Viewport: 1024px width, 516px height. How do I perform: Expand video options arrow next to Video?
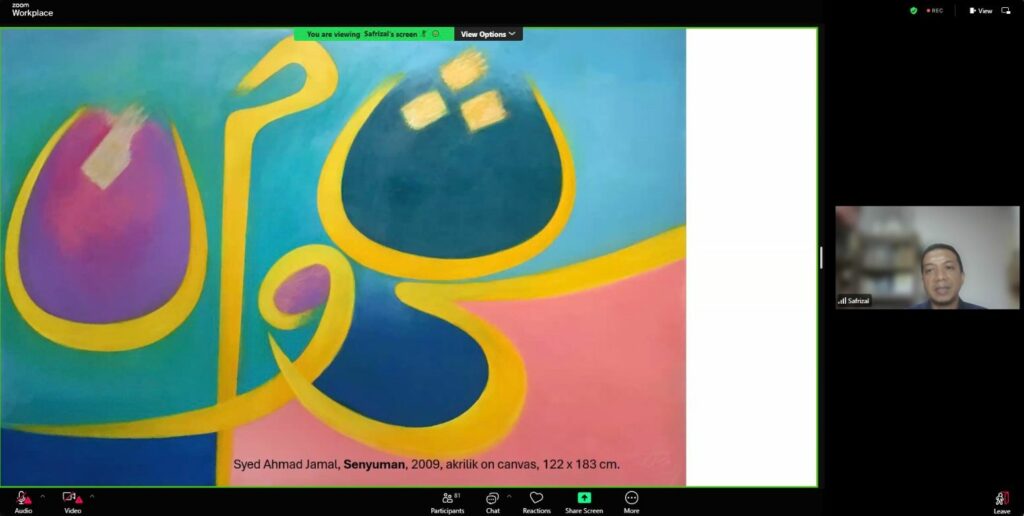click(x=92, y=496)
